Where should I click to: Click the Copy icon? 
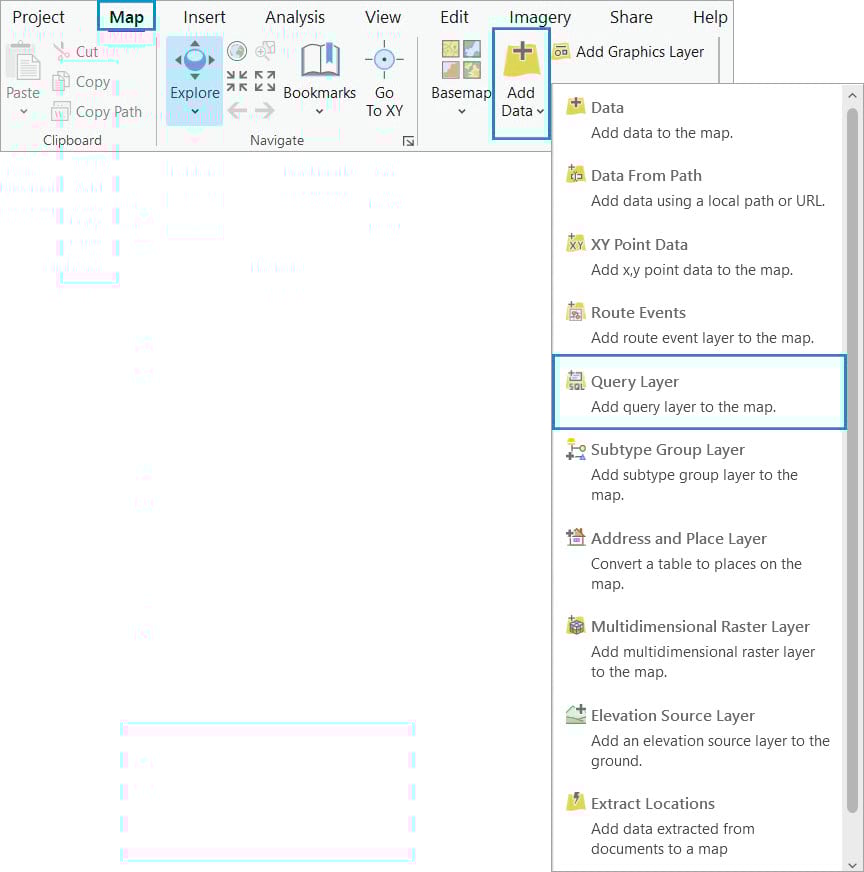62,82
